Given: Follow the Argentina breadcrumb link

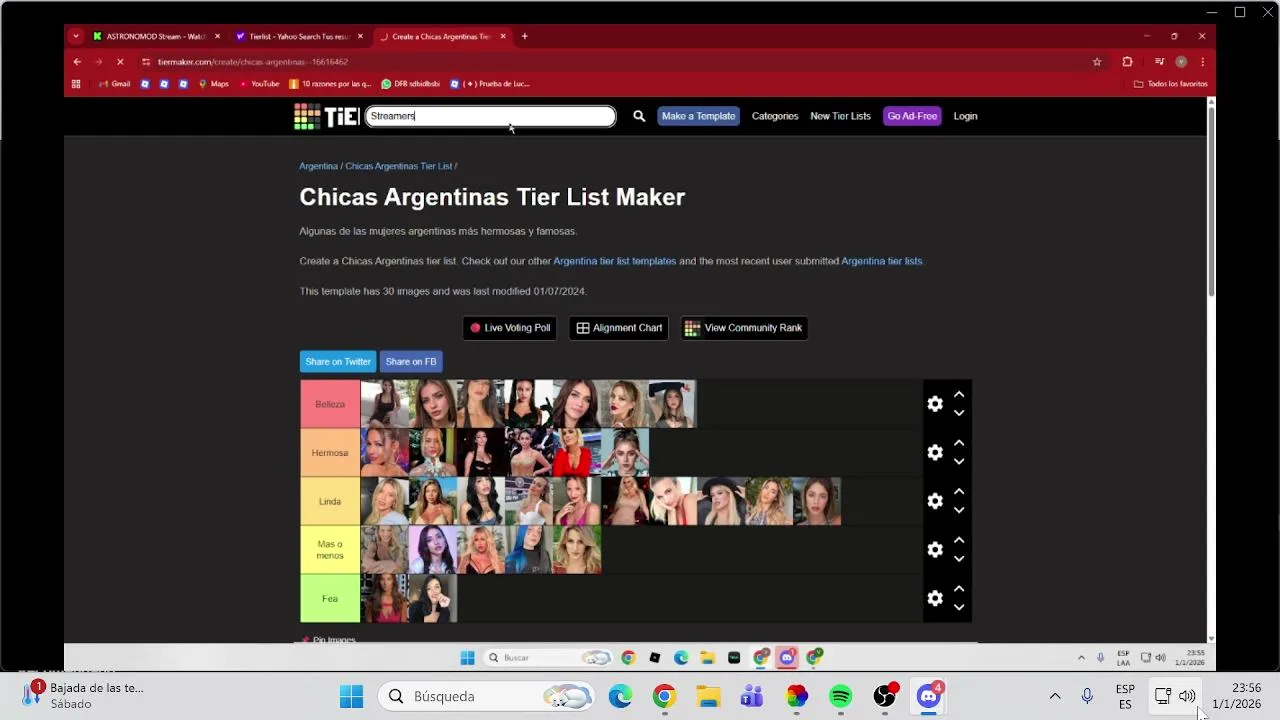Looking at the screenshot, I should coord(318,166).
